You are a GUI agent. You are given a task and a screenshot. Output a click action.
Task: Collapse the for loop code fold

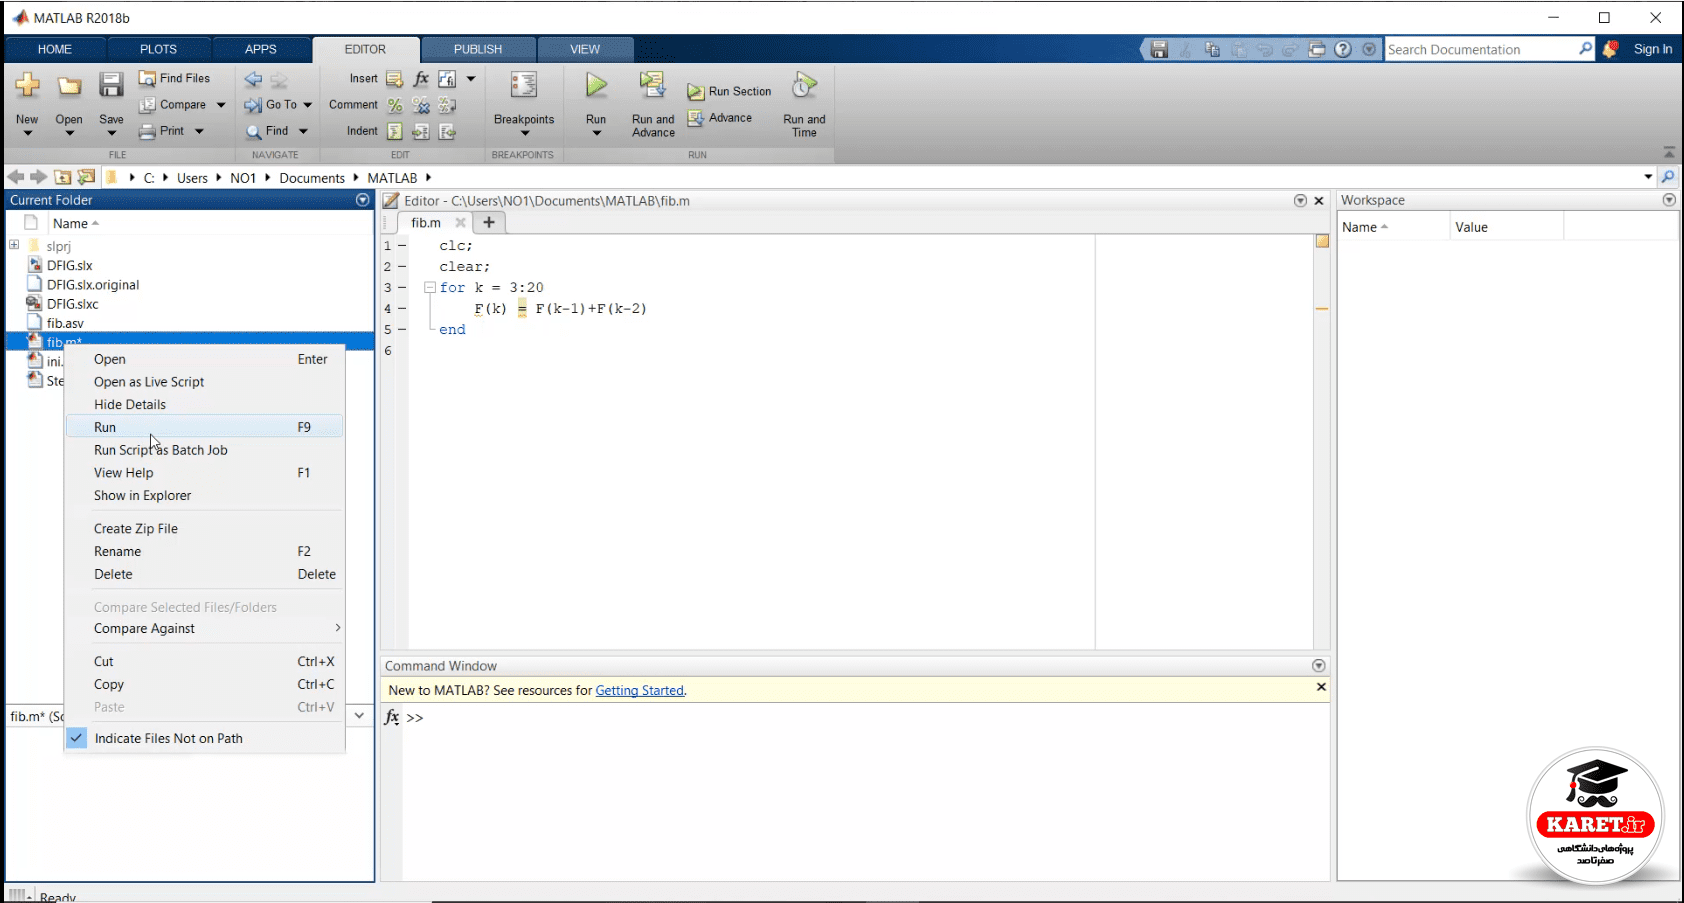(429, 287)
